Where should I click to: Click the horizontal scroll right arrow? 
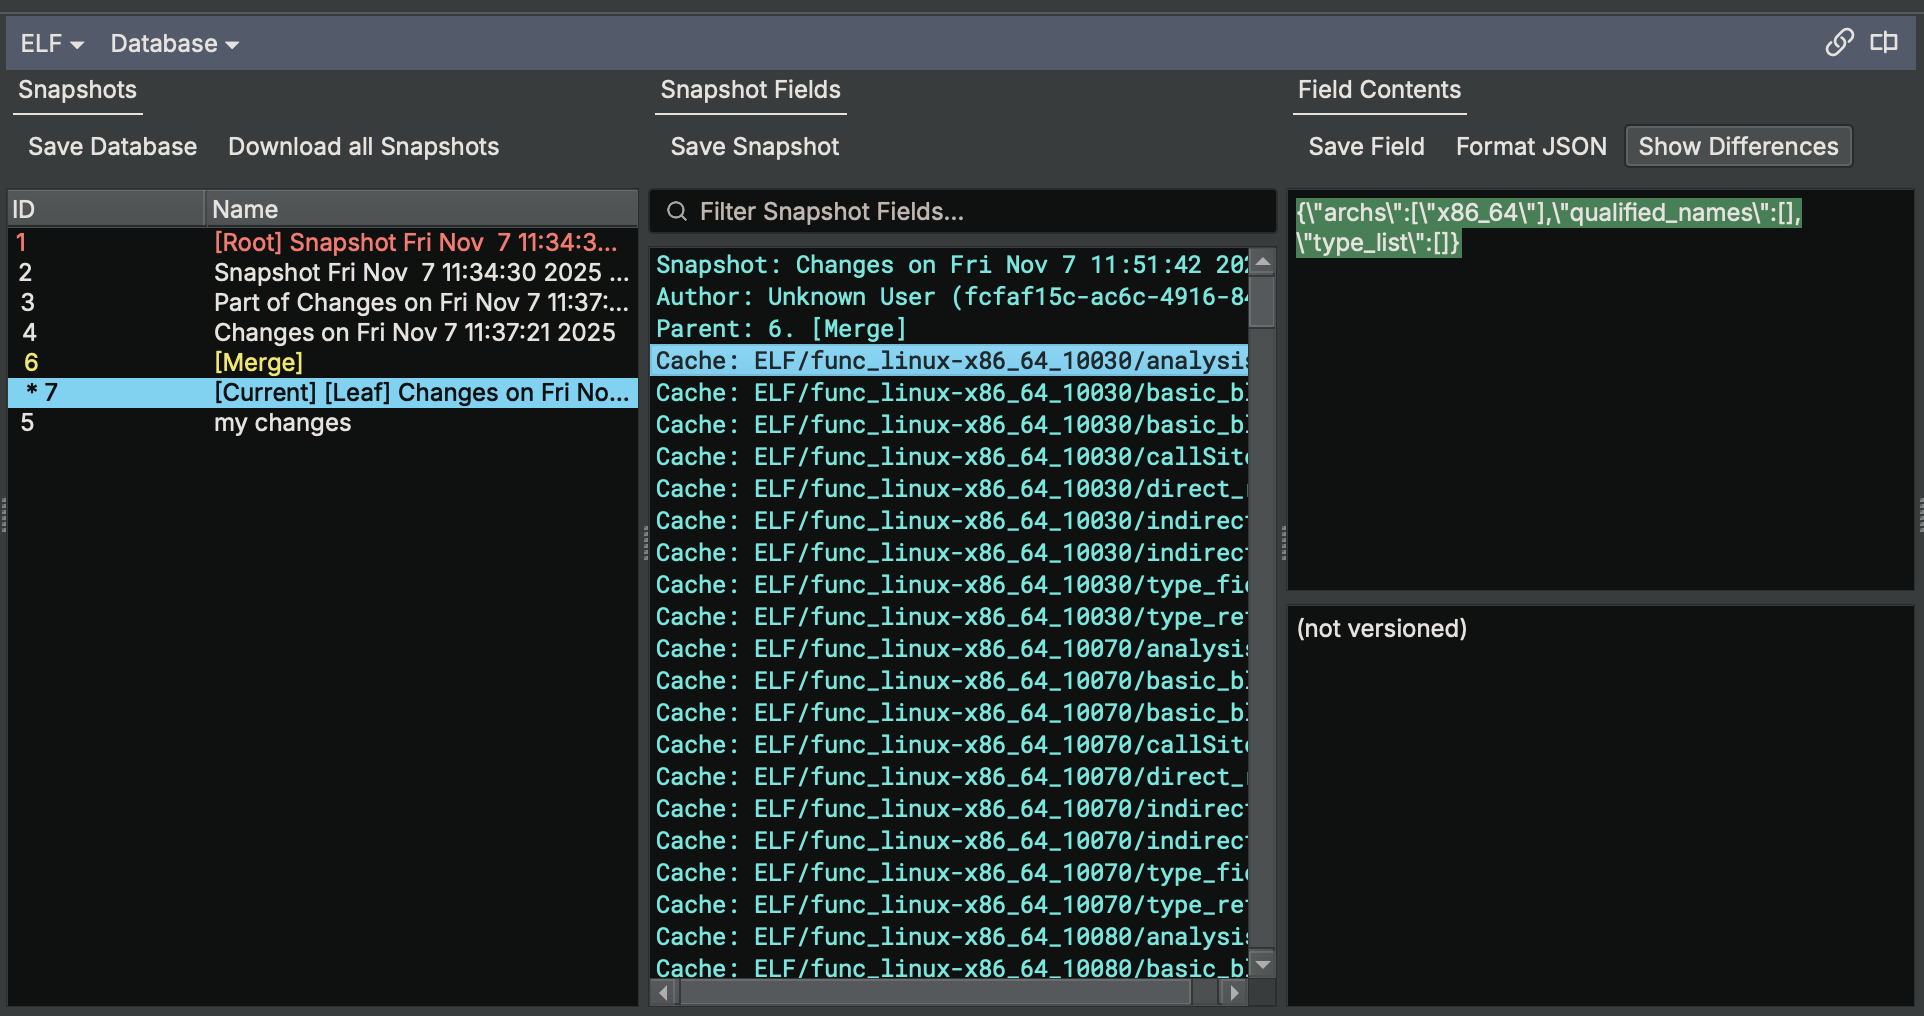[x=1234, y=993]
